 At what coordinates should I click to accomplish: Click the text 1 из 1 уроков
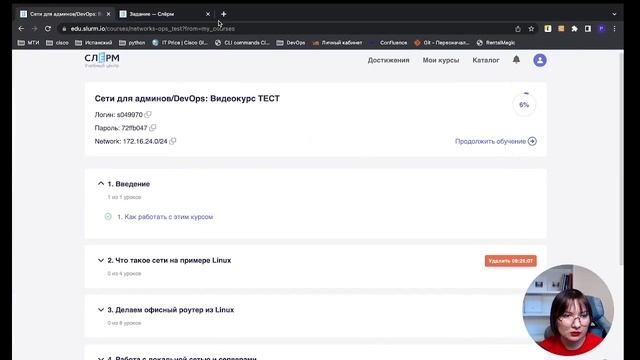click(x=124, y=197)
